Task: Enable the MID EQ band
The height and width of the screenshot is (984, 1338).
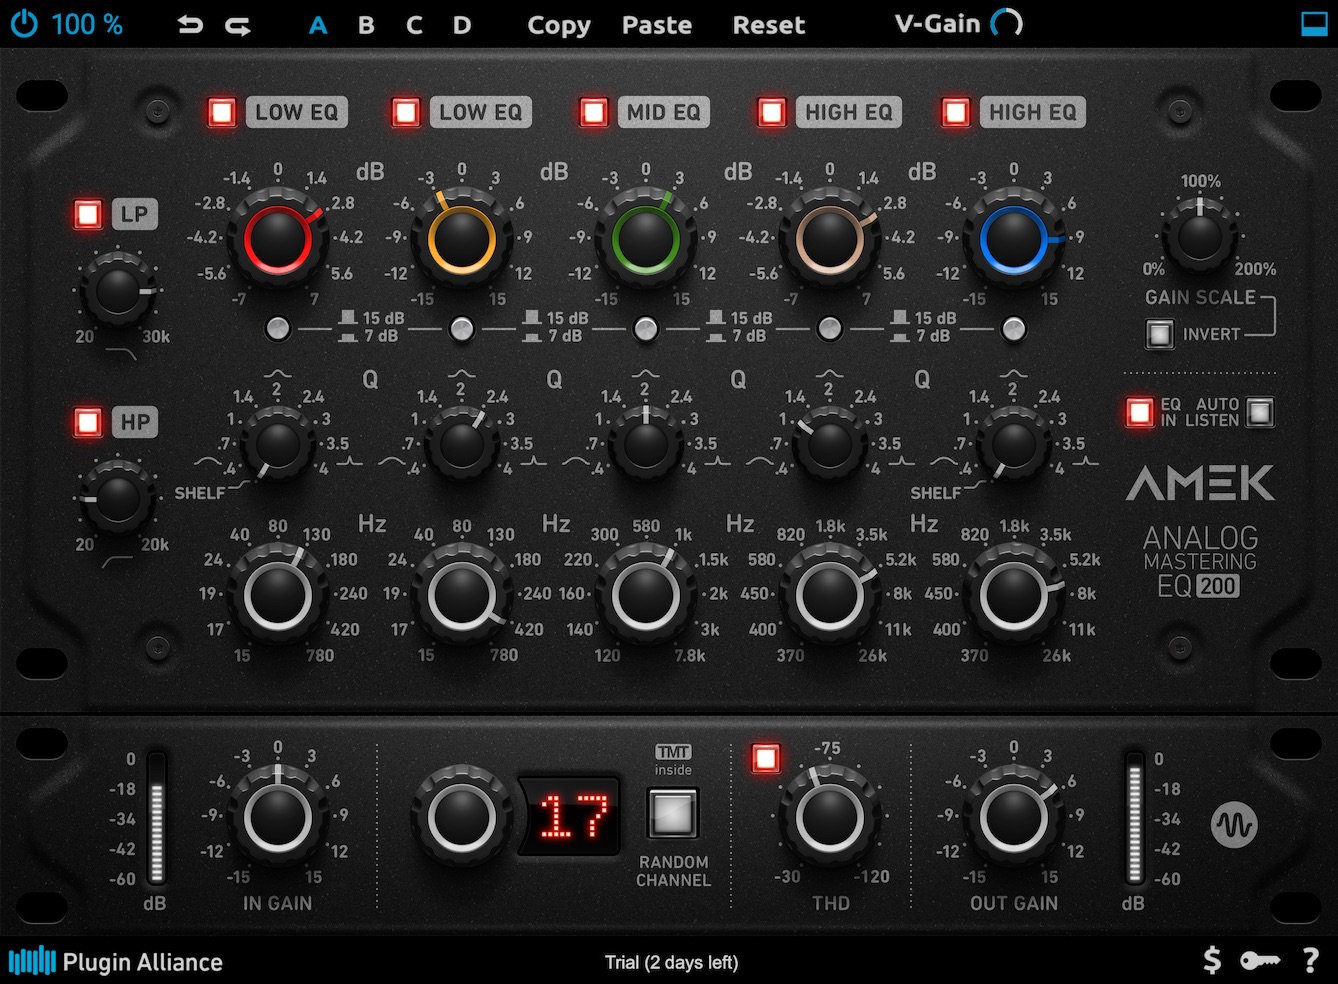Action: pos(593,112)
